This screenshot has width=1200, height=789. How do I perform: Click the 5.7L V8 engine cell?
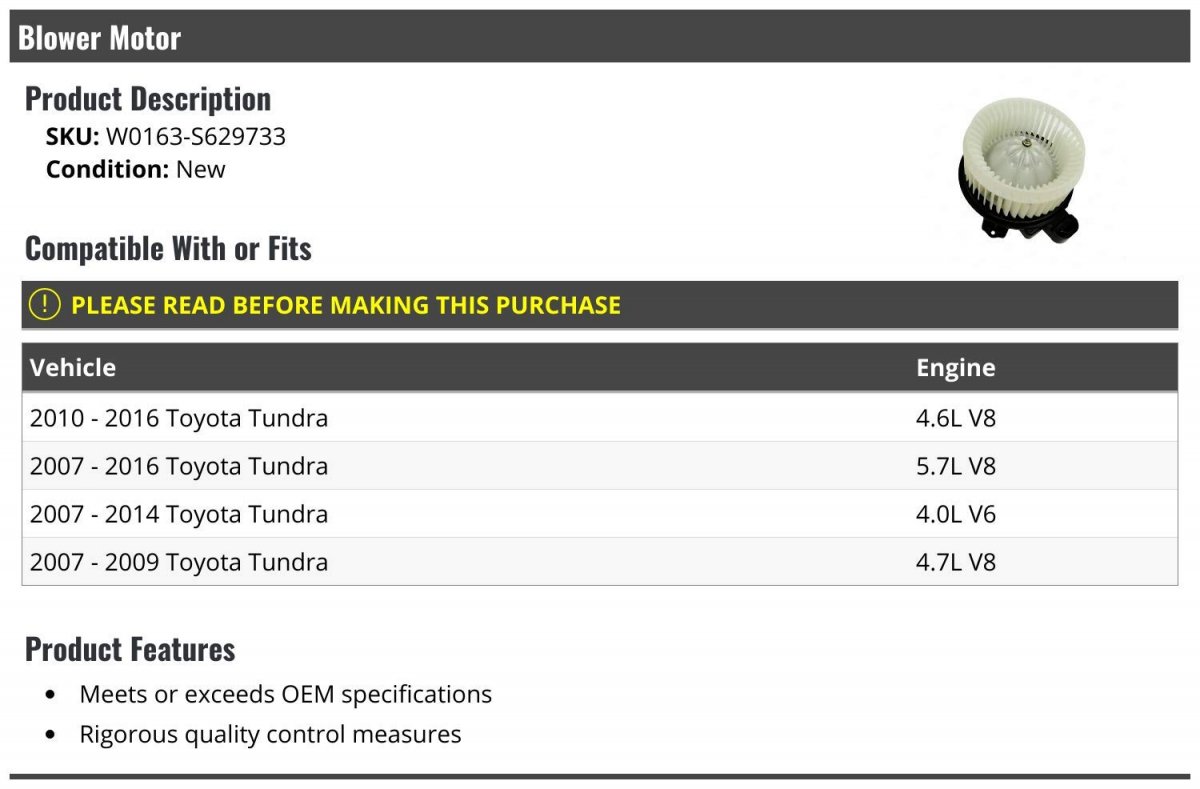click(x=956, y=465)
